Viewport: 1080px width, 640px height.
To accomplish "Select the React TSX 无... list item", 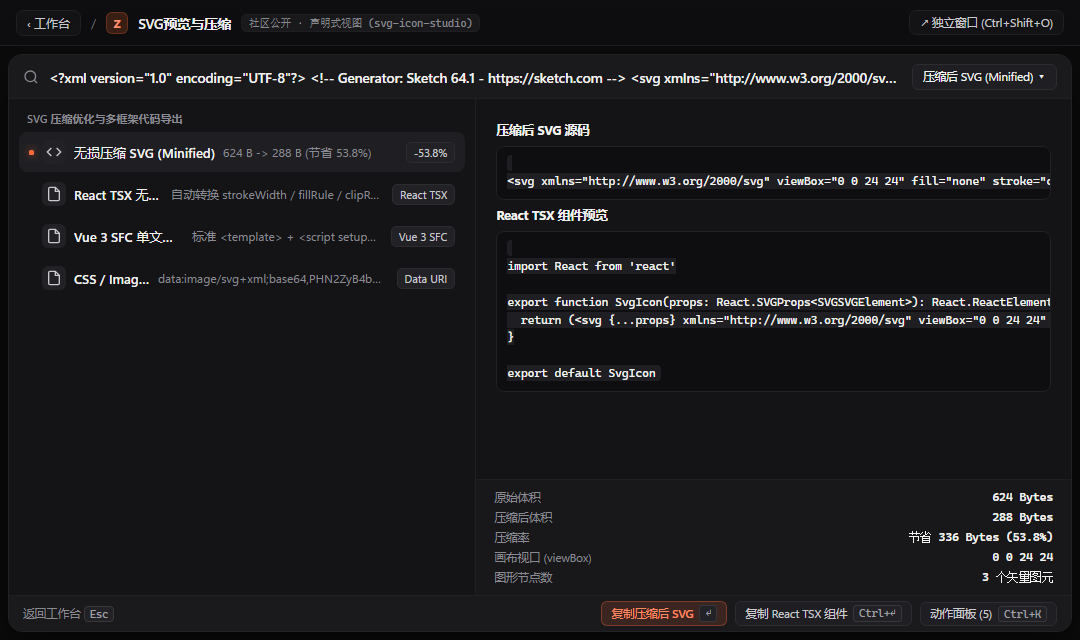I will [242, 195].
